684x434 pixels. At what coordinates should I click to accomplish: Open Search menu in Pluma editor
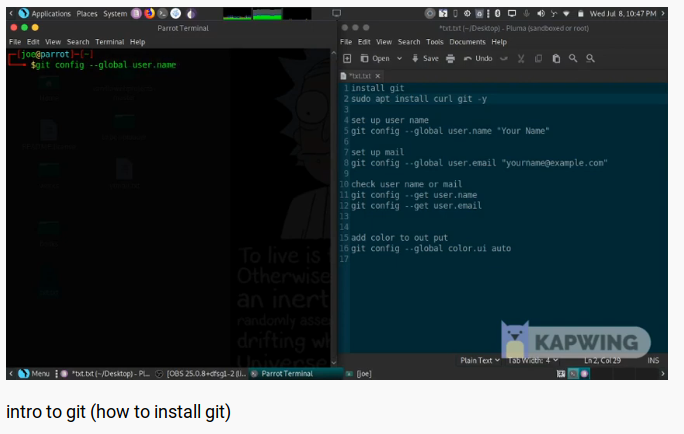409,42
